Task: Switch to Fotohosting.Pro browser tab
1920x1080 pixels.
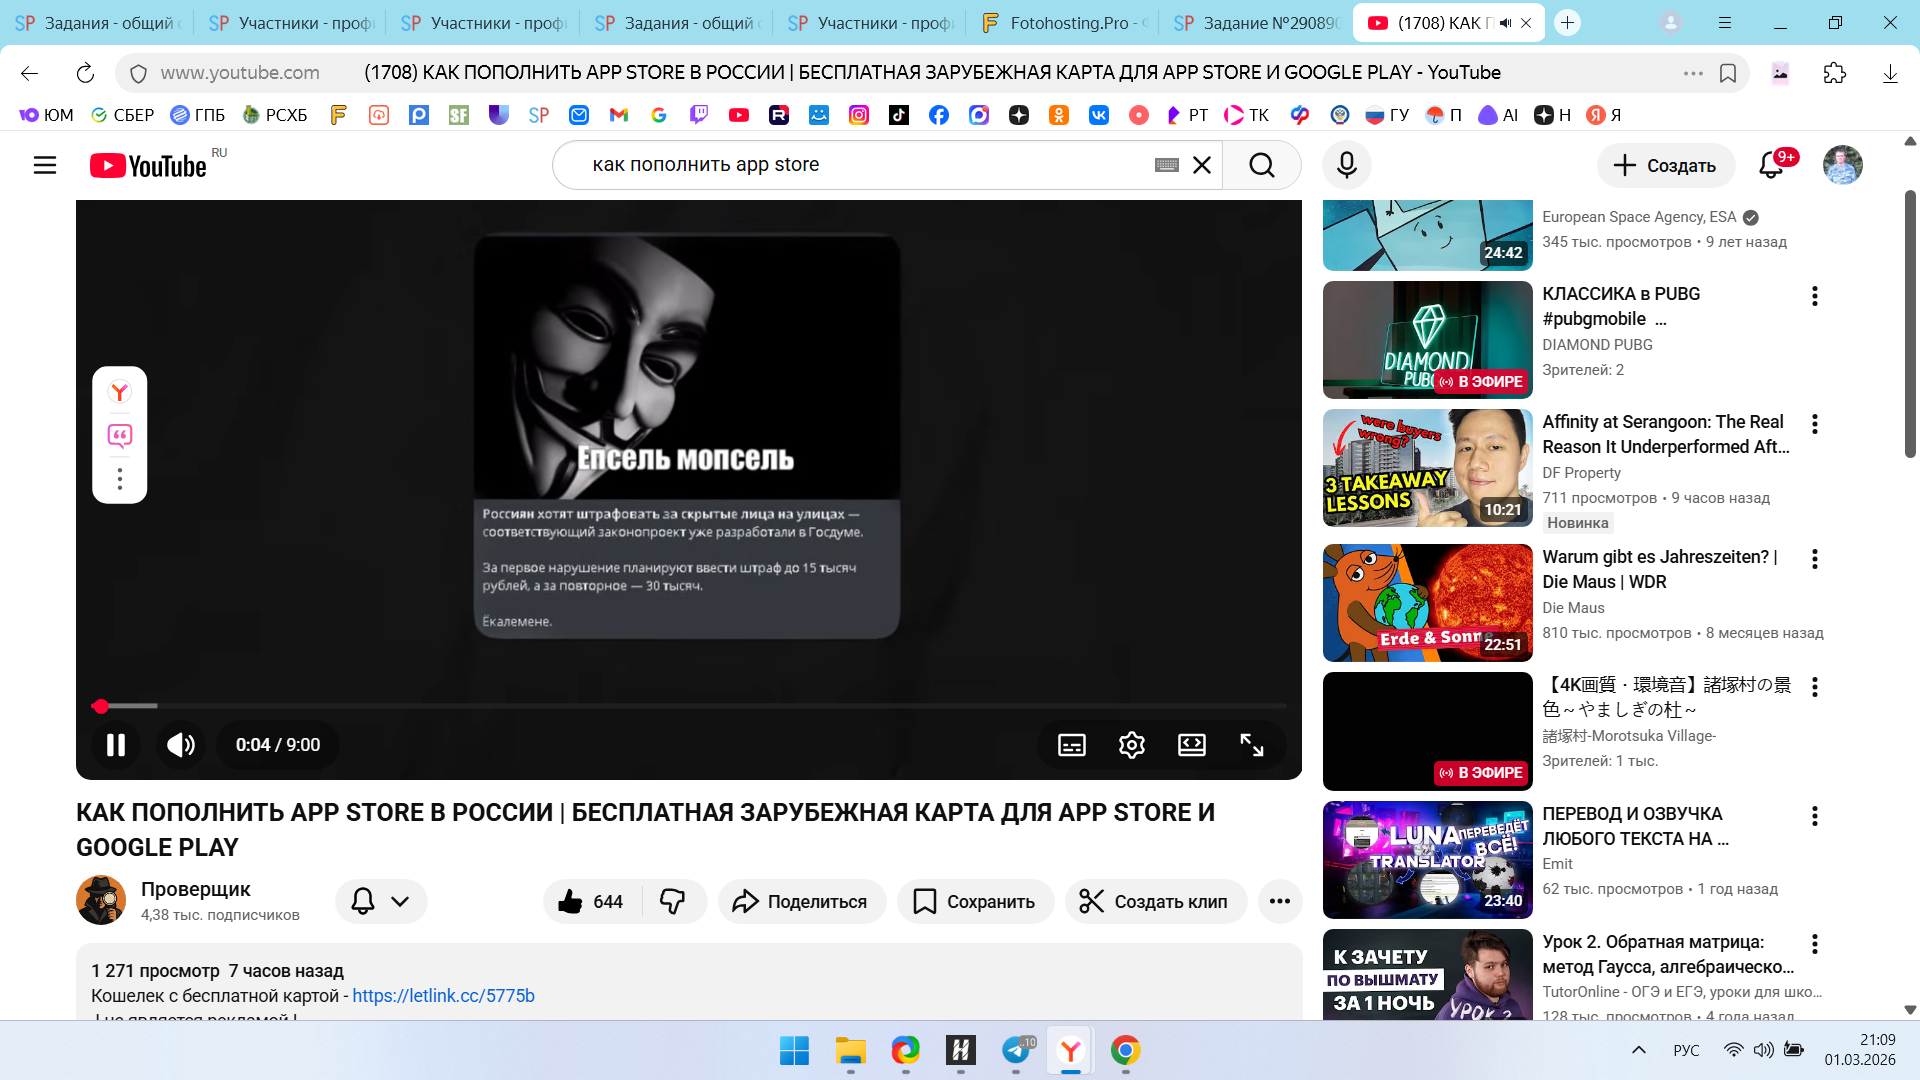Action: click(x=1066, y=23)
